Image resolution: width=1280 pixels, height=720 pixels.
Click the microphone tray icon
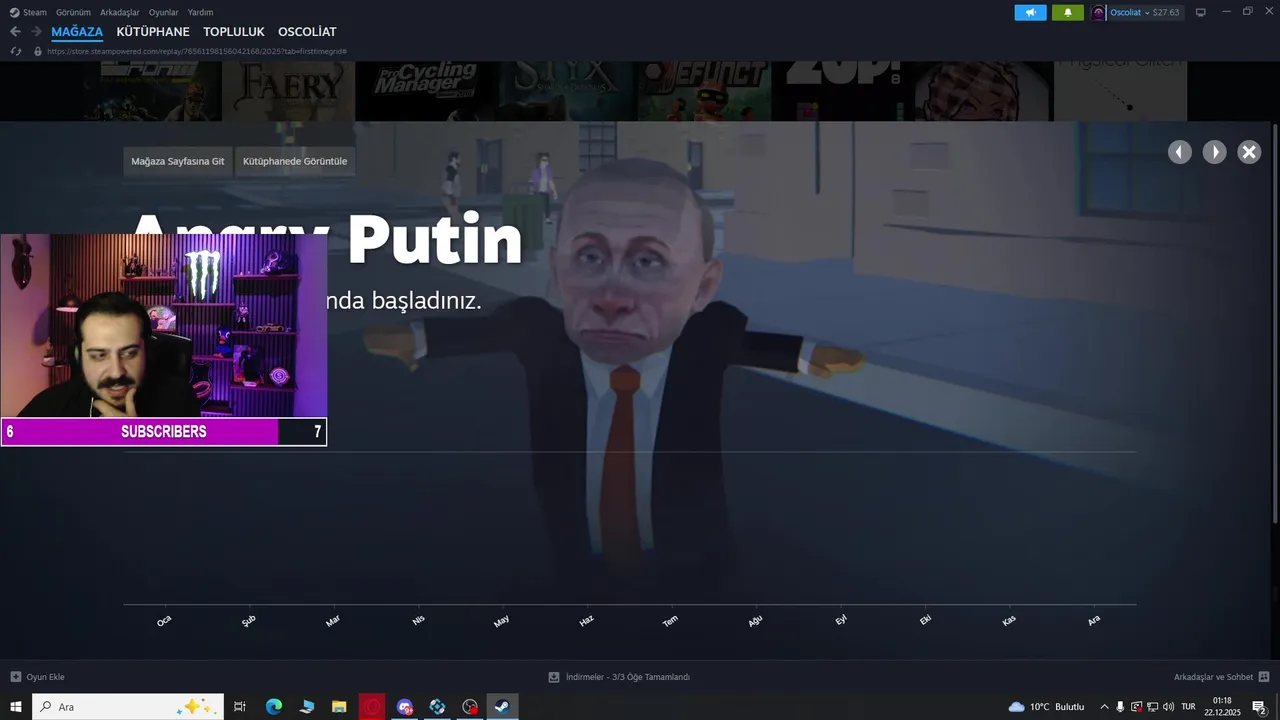coord(1120,707)
